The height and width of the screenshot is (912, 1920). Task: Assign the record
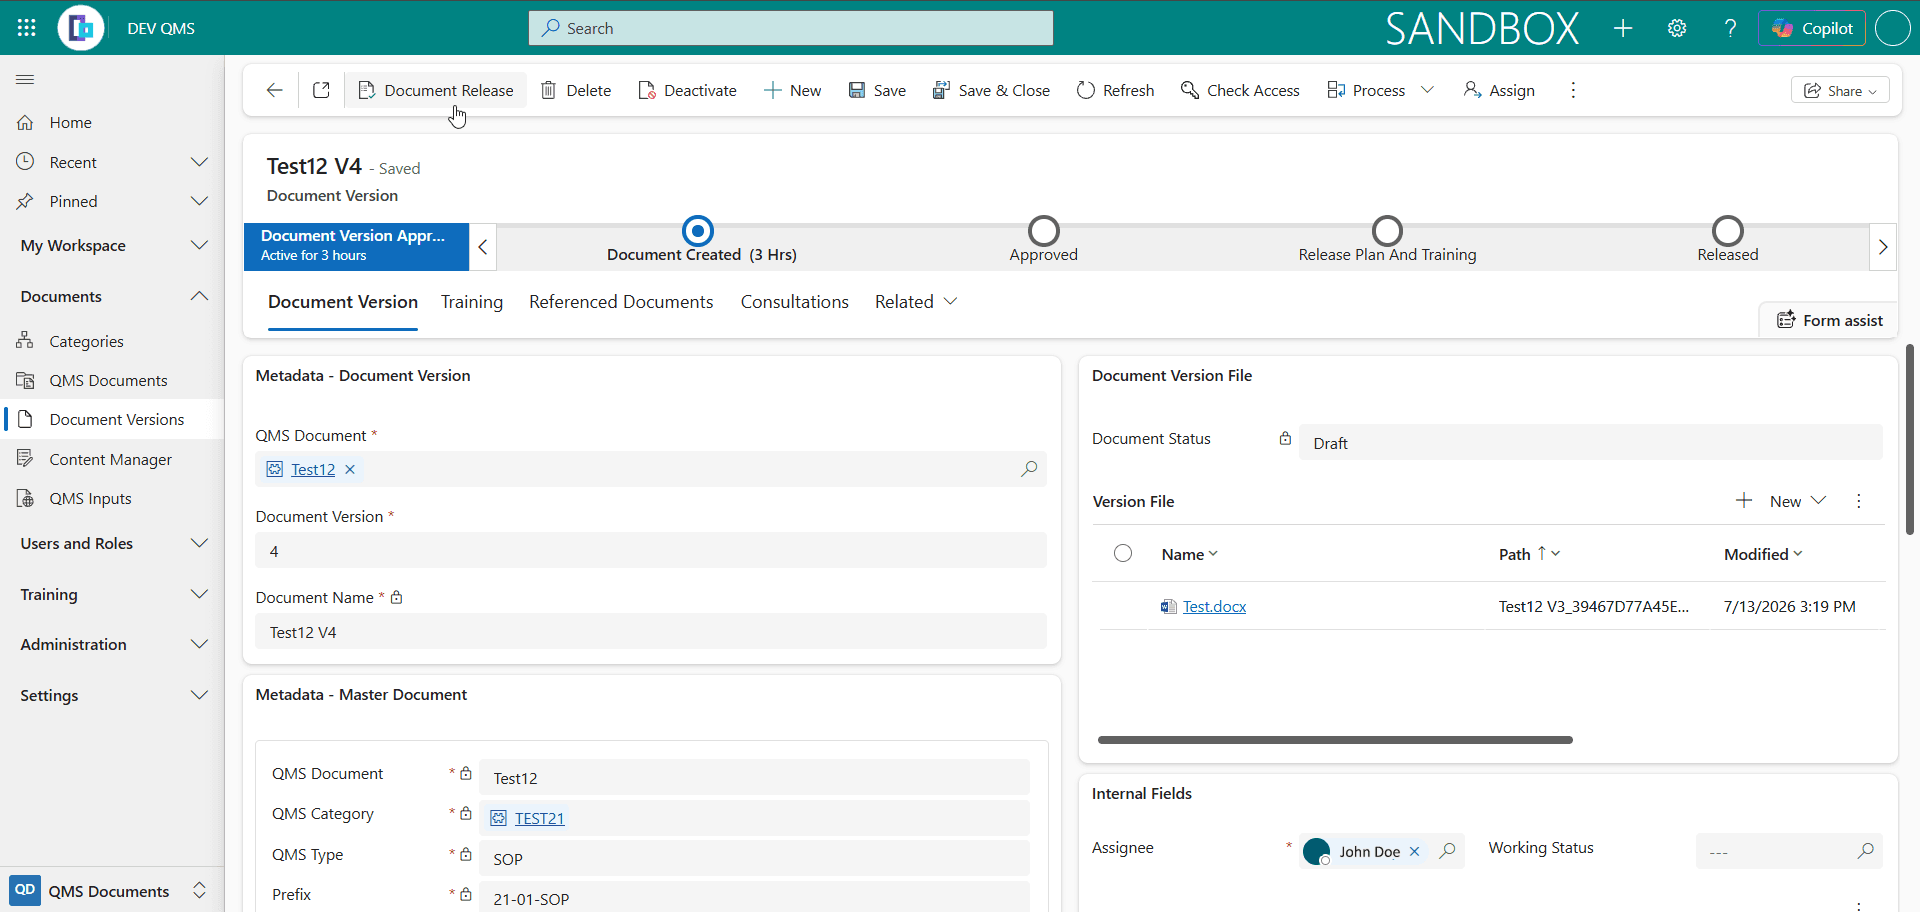tap(1499, 90)
